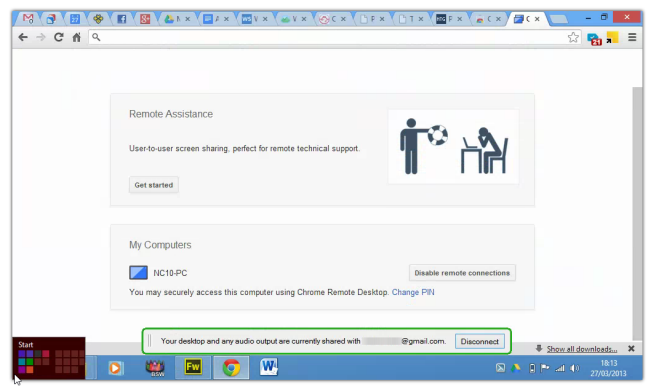Viewport: 650px width, 389px height.
Task: Close the active Chrome Remote Desktop tab
Action: pos(537,19)
